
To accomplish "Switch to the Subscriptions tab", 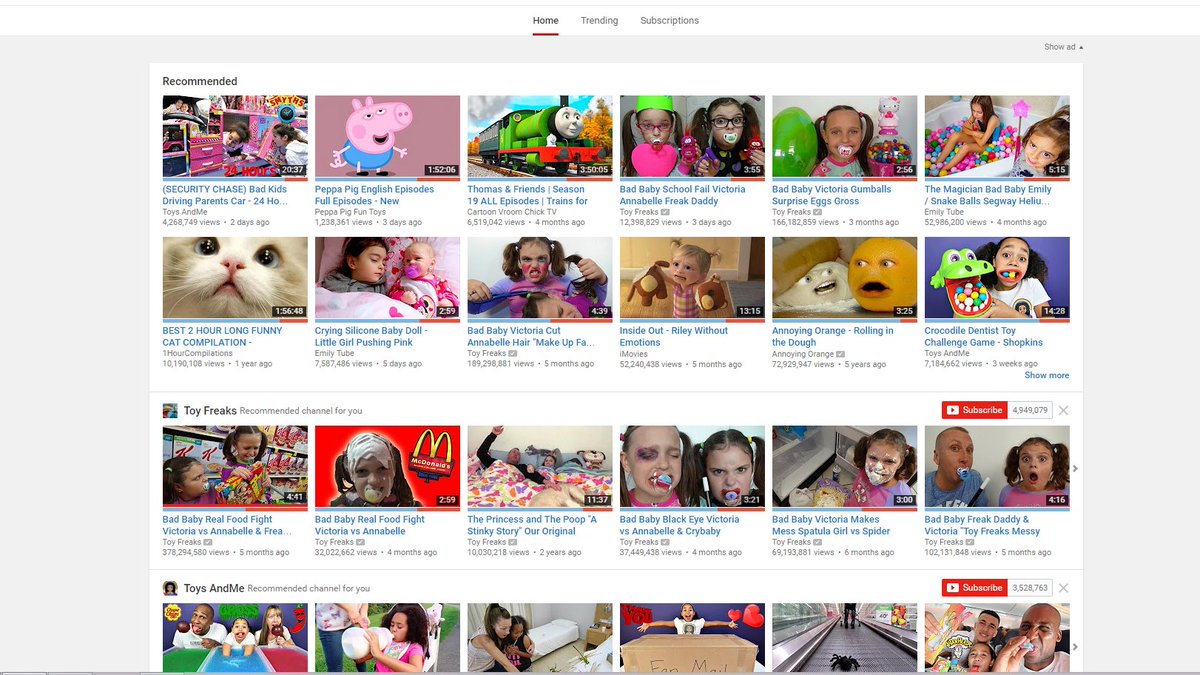I will (x=669, y=20).
